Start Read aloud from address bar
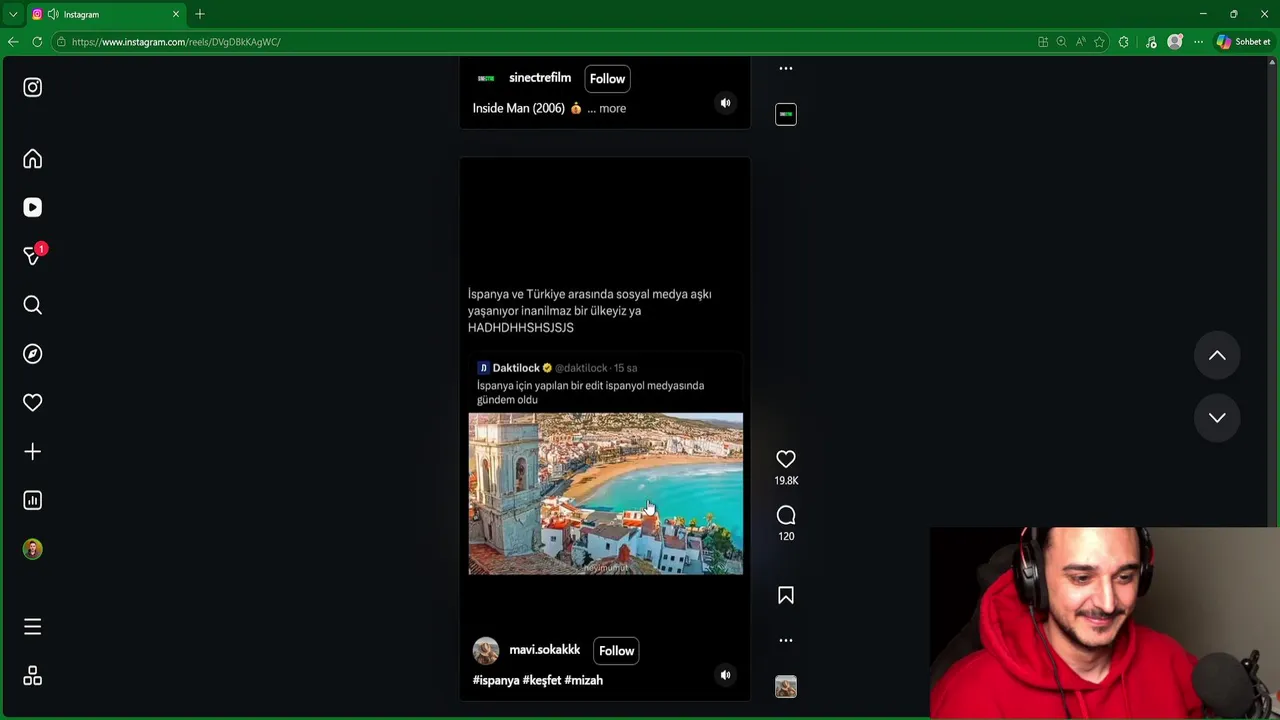1280x720 pixels. coord(1080,42)
